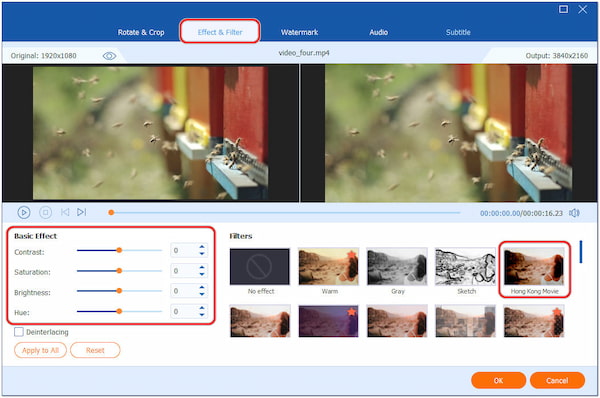Screen dimensions: 600x398
Task: Open the Rotate & Crop tab
Action: pyautogui.click(x=141, y=32)
